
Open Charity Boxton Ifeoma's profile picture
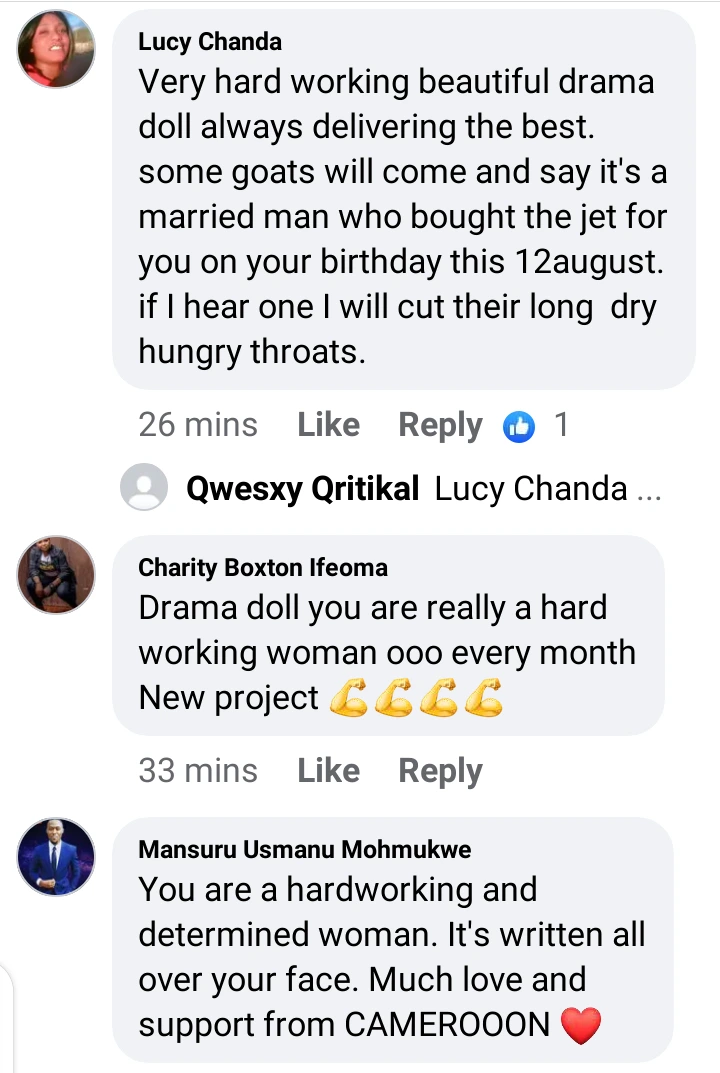point(57,574)
